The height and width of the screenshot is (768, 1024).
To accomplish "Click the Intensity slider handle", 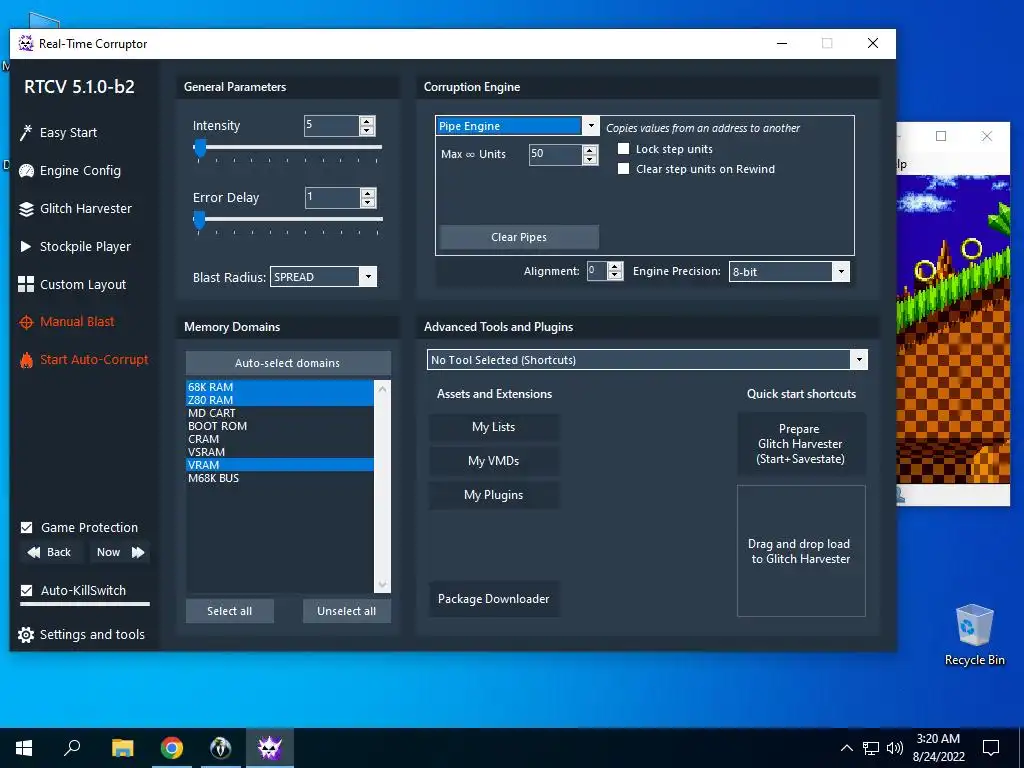I will coord(200,148).
